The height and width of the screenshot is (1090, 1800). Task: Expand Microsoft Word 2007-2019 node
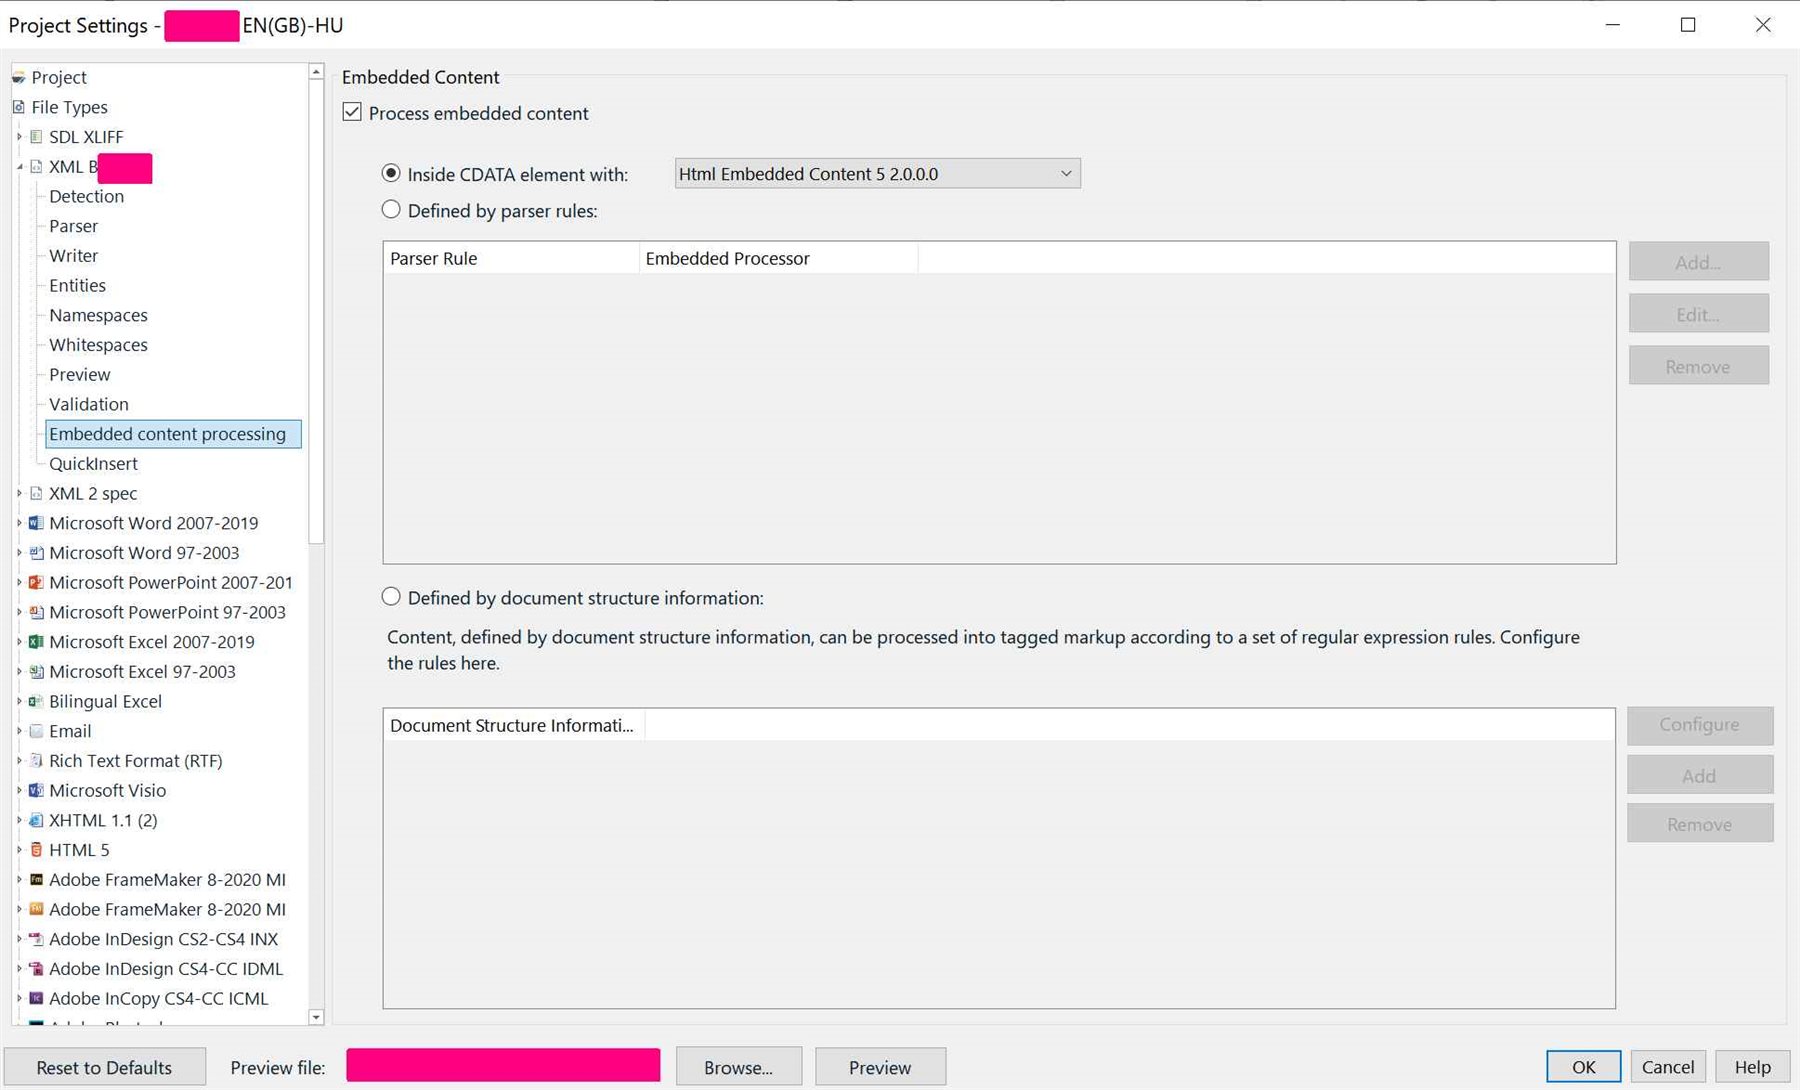(x=19, y=523)
